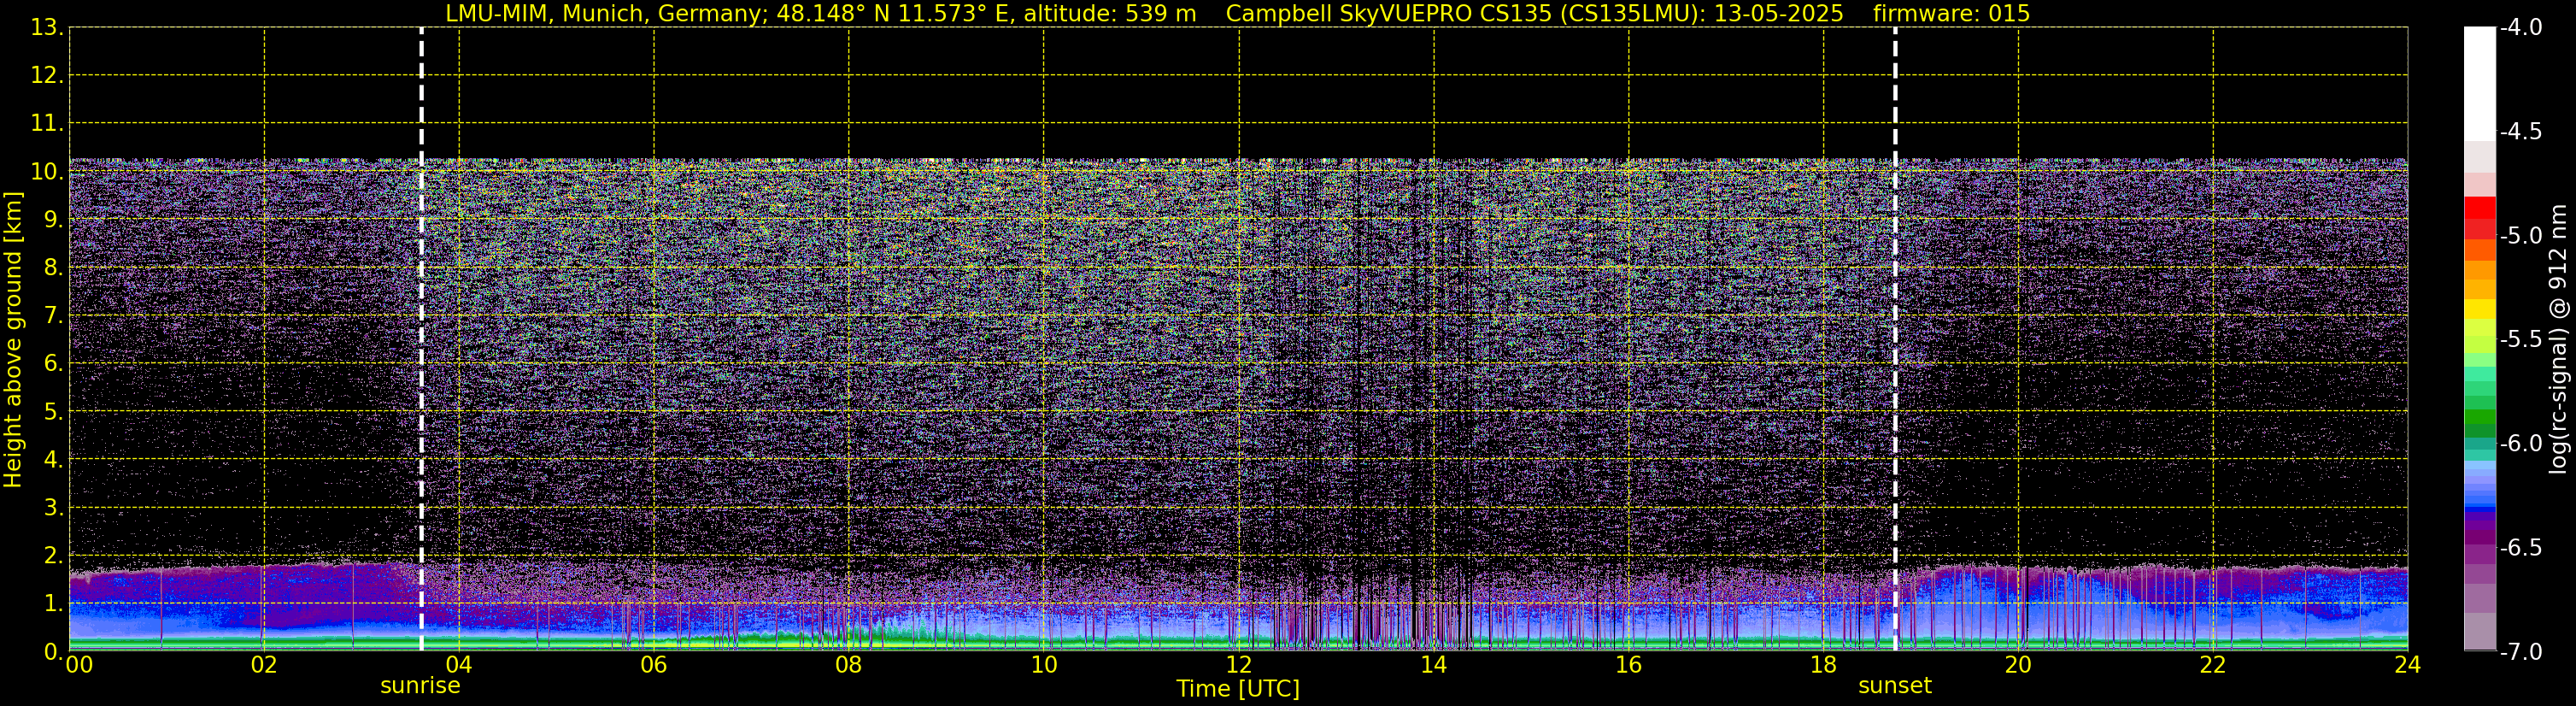The image size is (2576, 706).
Task: Click the y-axis tick label '4.'
Action: tap(53, 460)
